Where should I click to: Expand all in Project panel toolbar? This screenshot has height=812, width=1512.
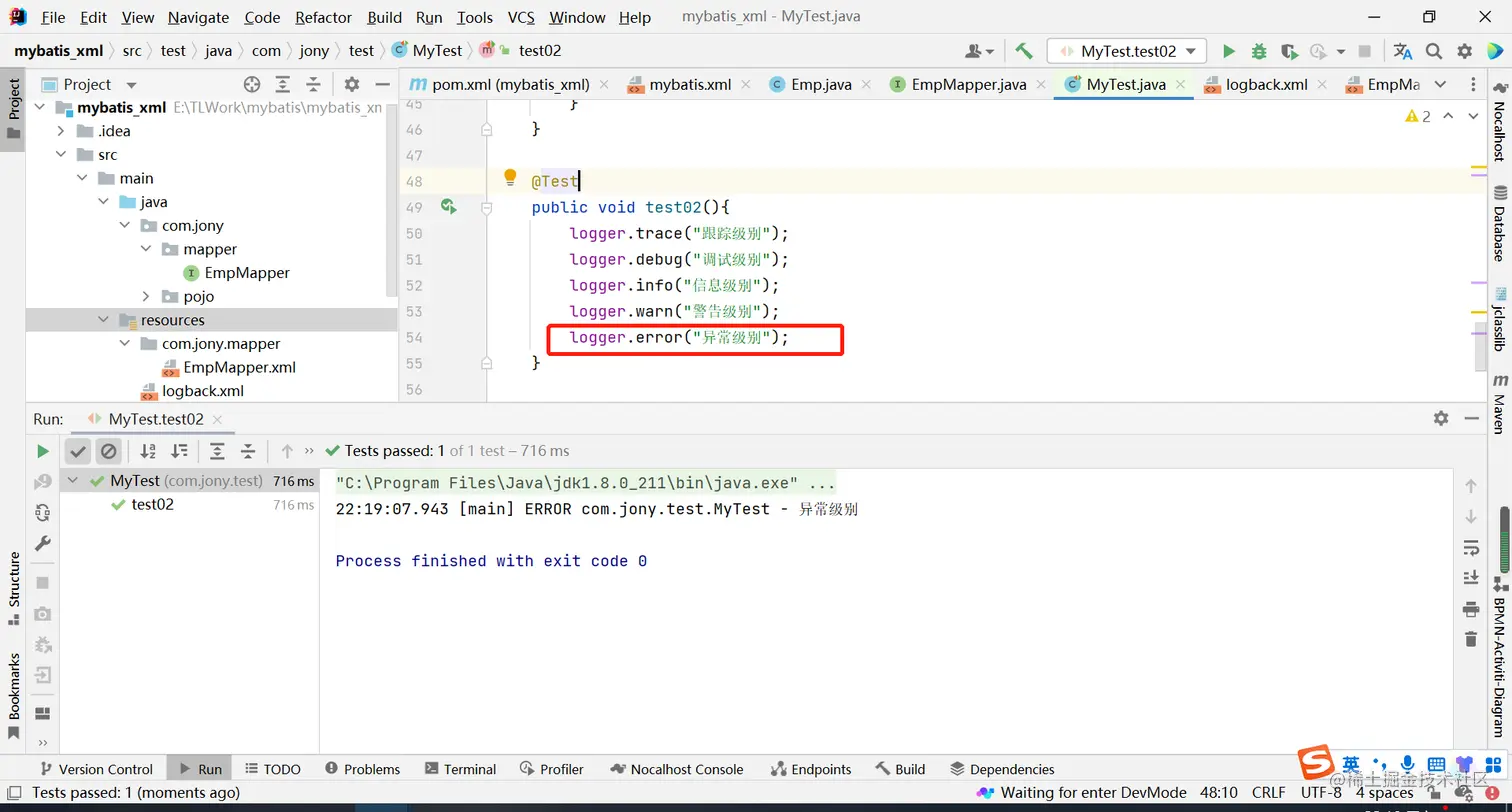coord(283,84)
